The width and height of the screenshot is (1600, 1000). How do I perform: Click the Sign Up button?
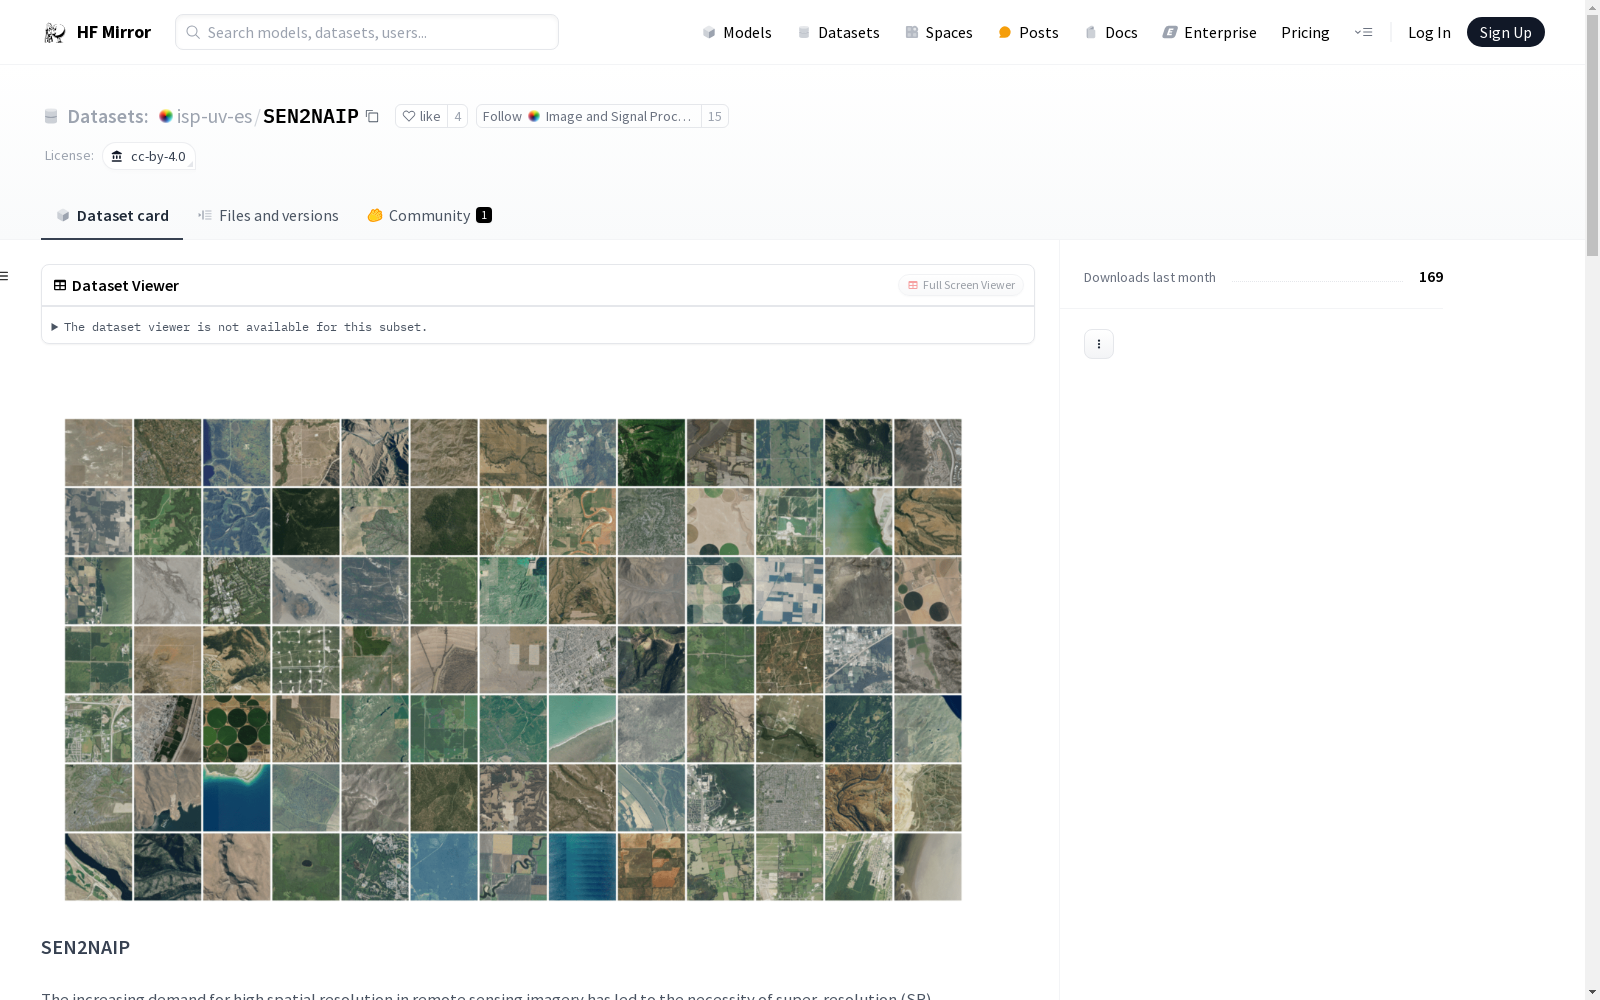[x=1504, y=33]
